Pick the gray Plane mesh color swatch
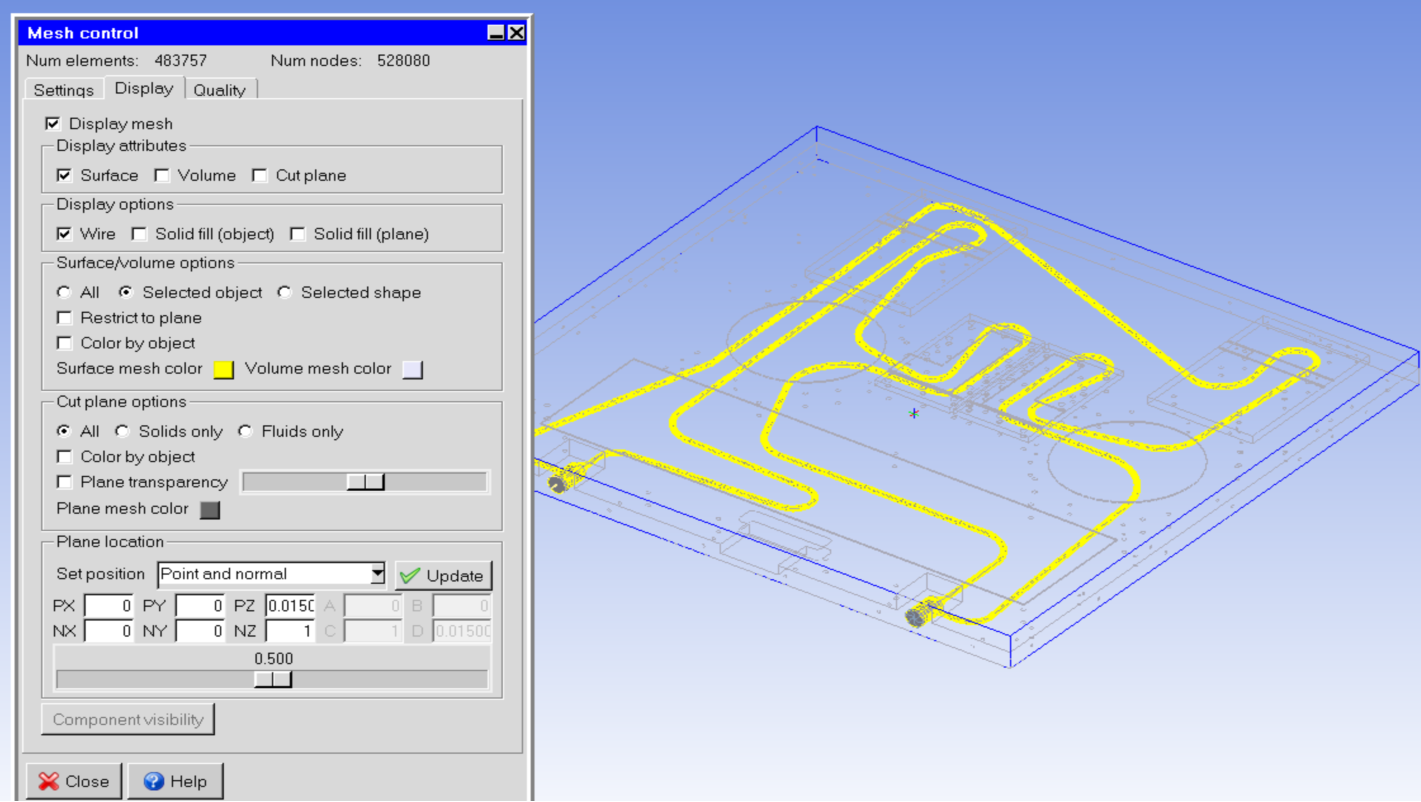Screen dimensions: 1421x802 tap(209, 509)
